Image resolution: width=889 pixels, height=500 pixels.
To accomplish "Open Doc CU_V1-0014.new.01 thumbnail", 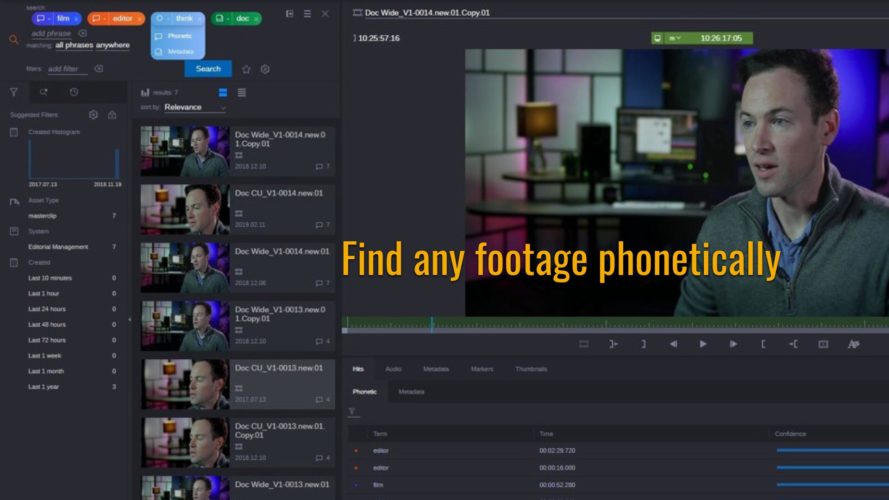I will coord(185,209).
